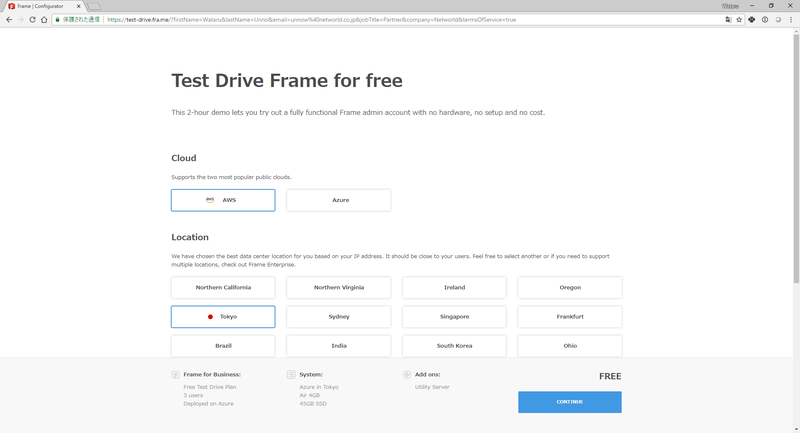Choose the Sydney location

pyautogui.click(x=339, y=317)
